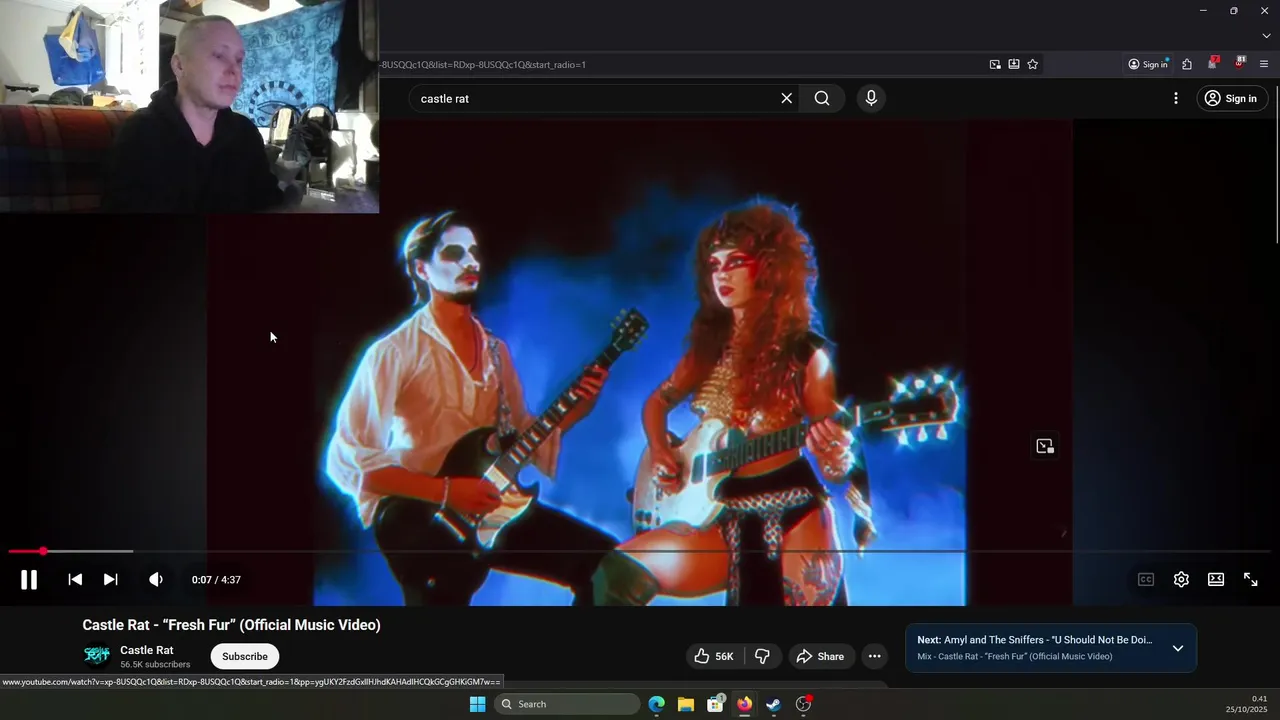1280x720 pixels.
Task: Click the taskbar Search box
Action: click(x=567, y=704)
